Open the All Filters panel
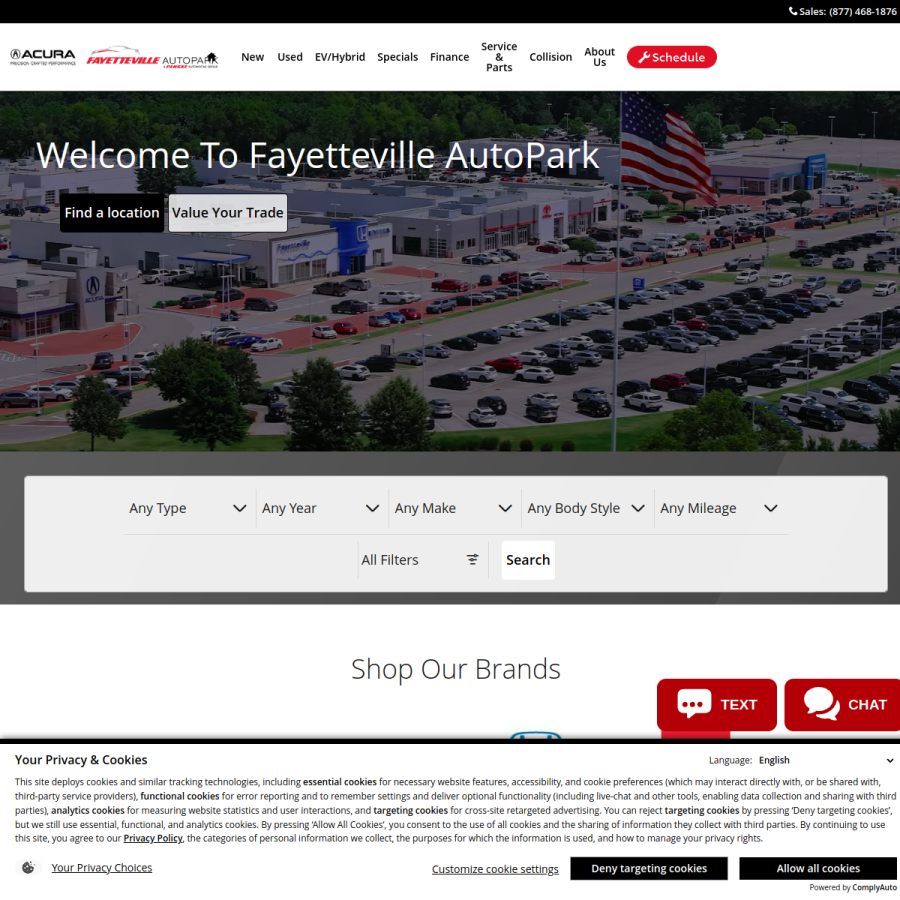The height and width of the screenshot is (900, 900). [x=422, y=560]
